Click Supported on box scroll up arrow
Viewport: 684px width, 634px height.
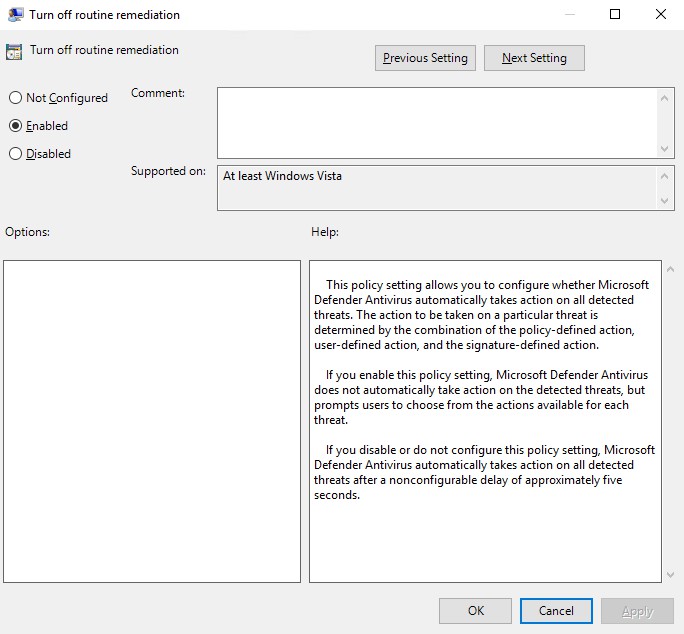[664, 176]
